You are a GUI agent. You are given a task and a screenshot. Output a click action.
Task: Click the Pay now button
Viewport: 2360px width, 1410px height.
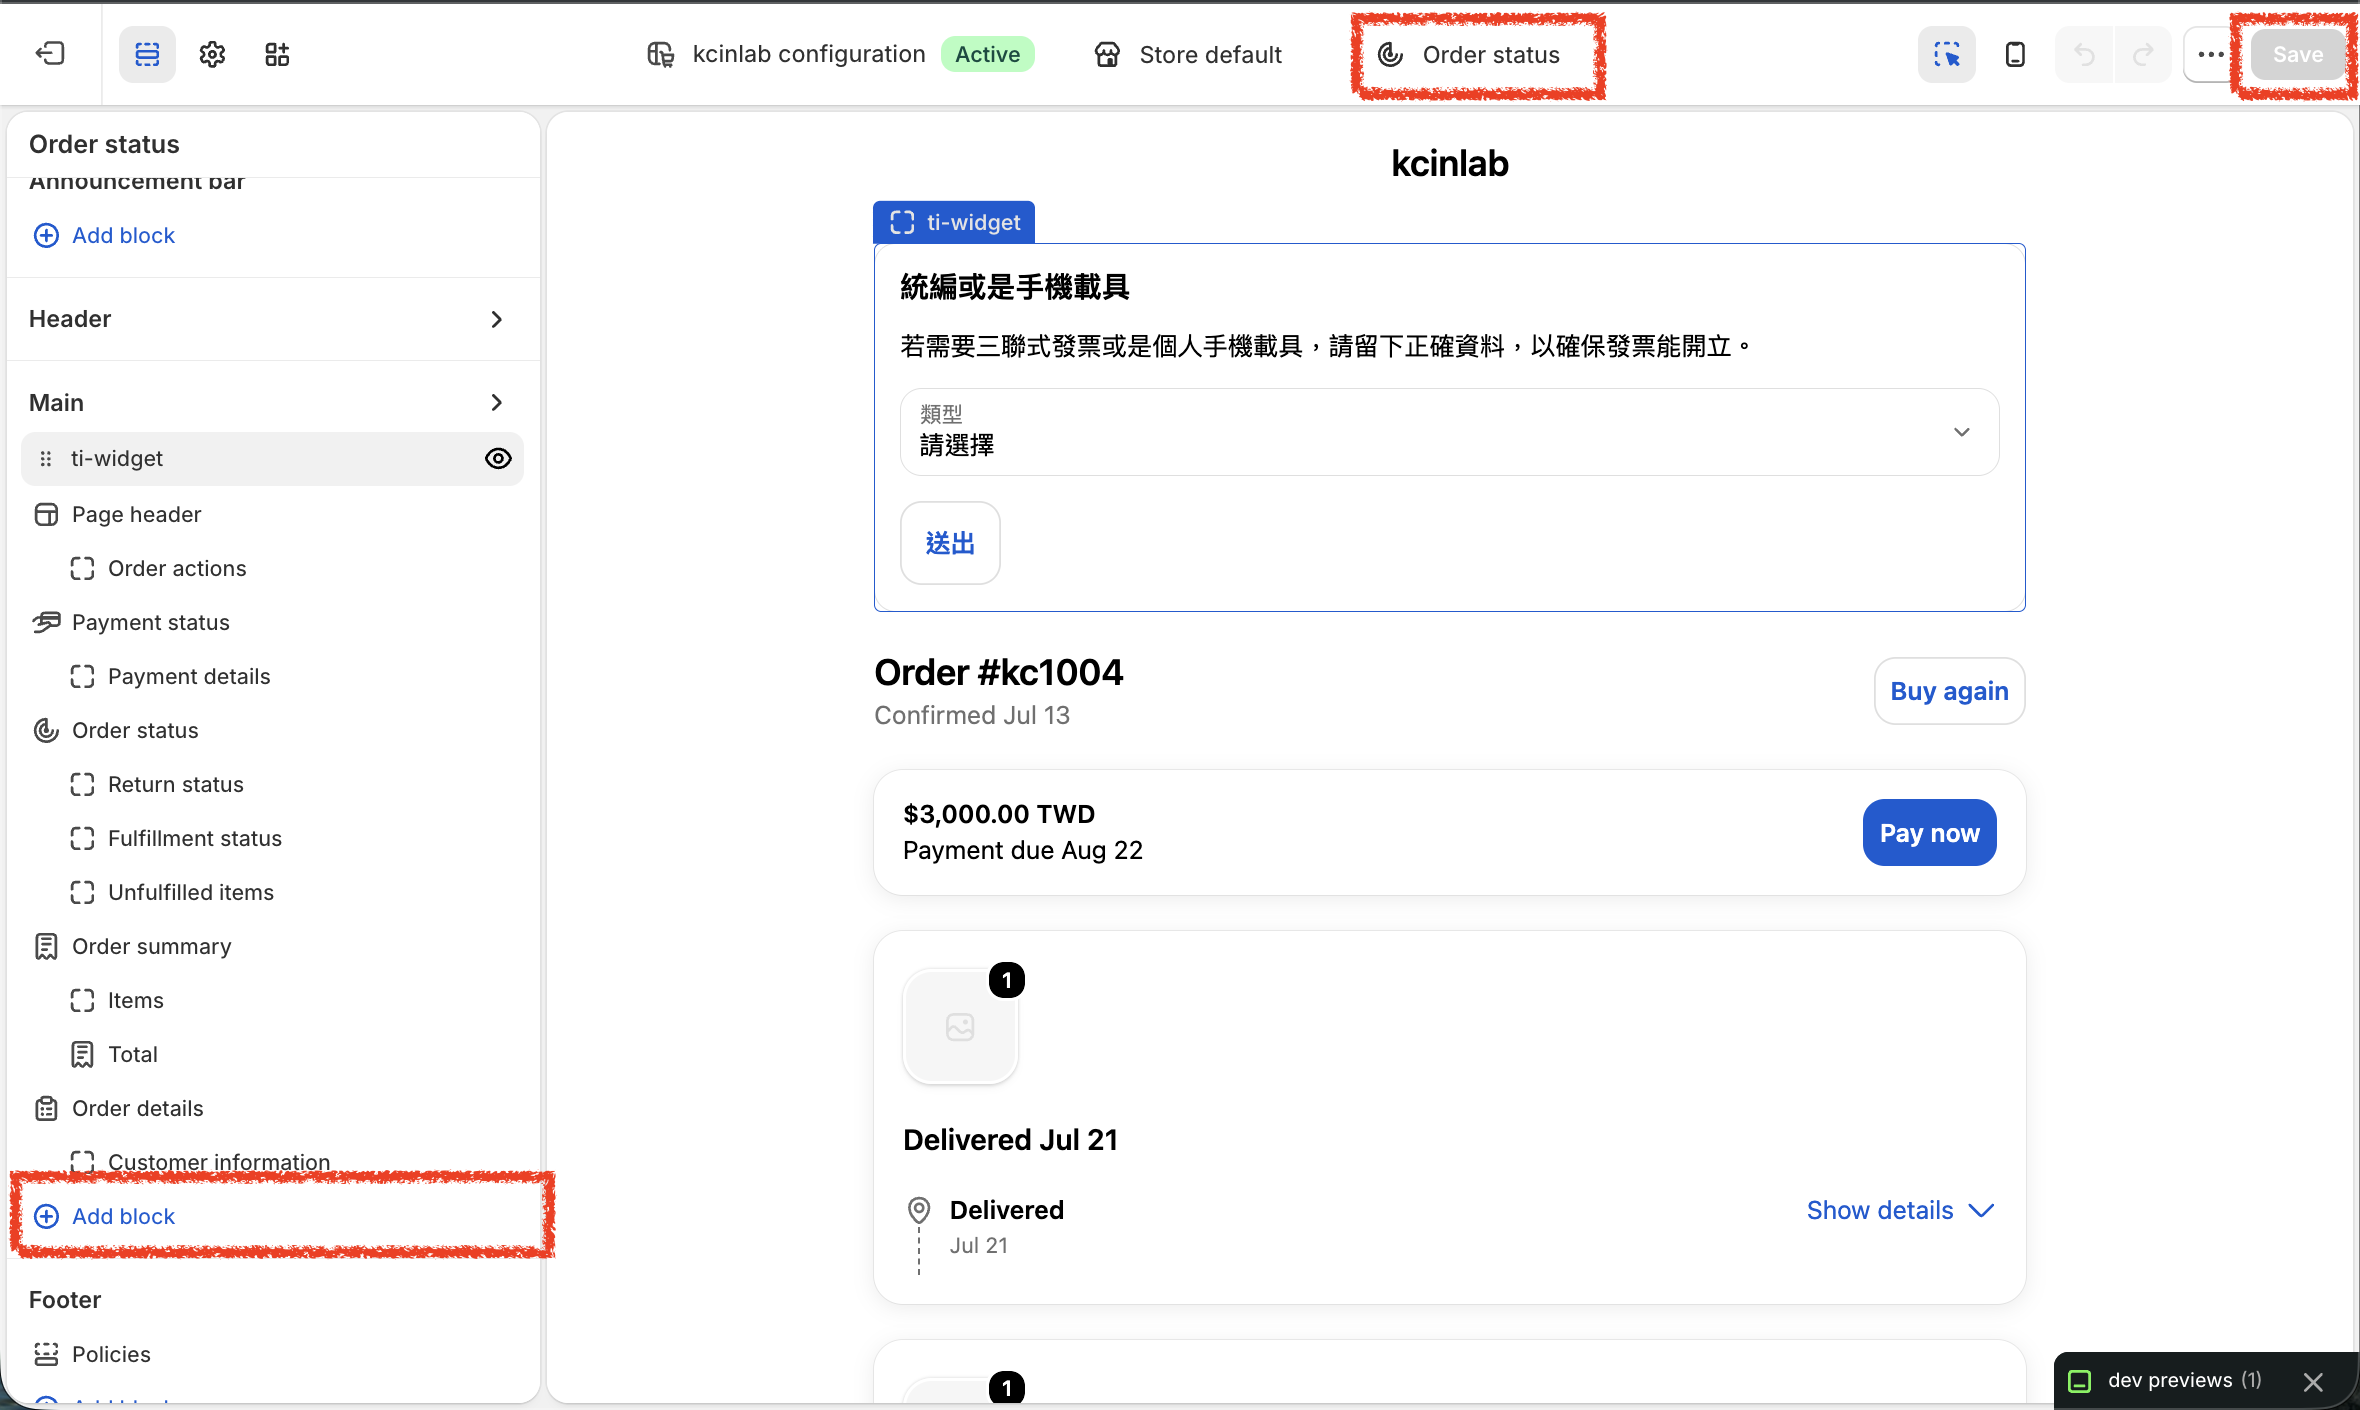(x=1929, y=832)
